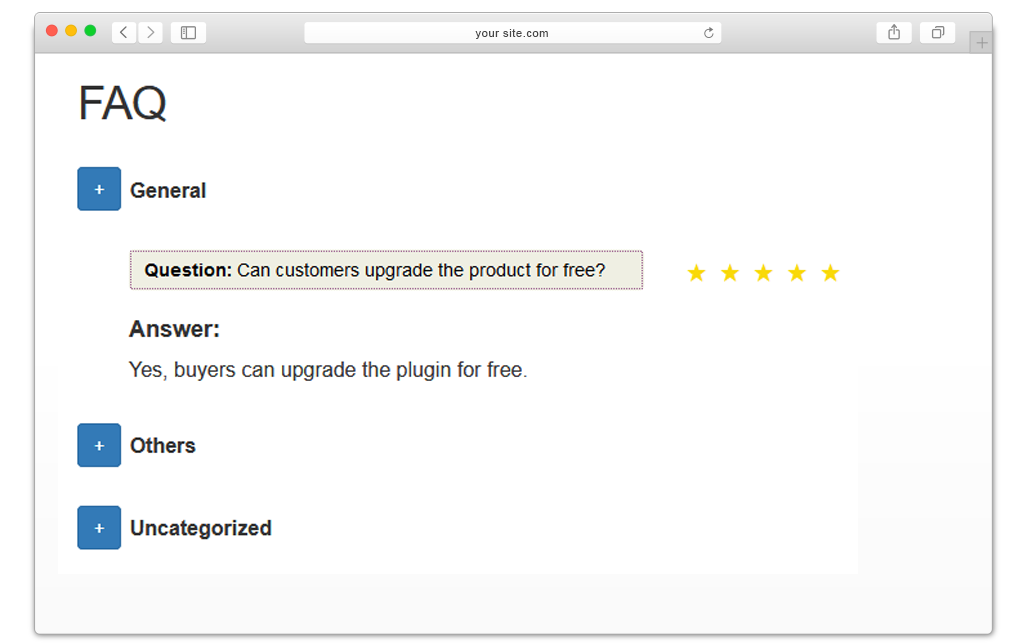Expand the Uncategorized category plus button
Image resolution: width=1024 pixels, height=643 pixels.
pos(99,527)
